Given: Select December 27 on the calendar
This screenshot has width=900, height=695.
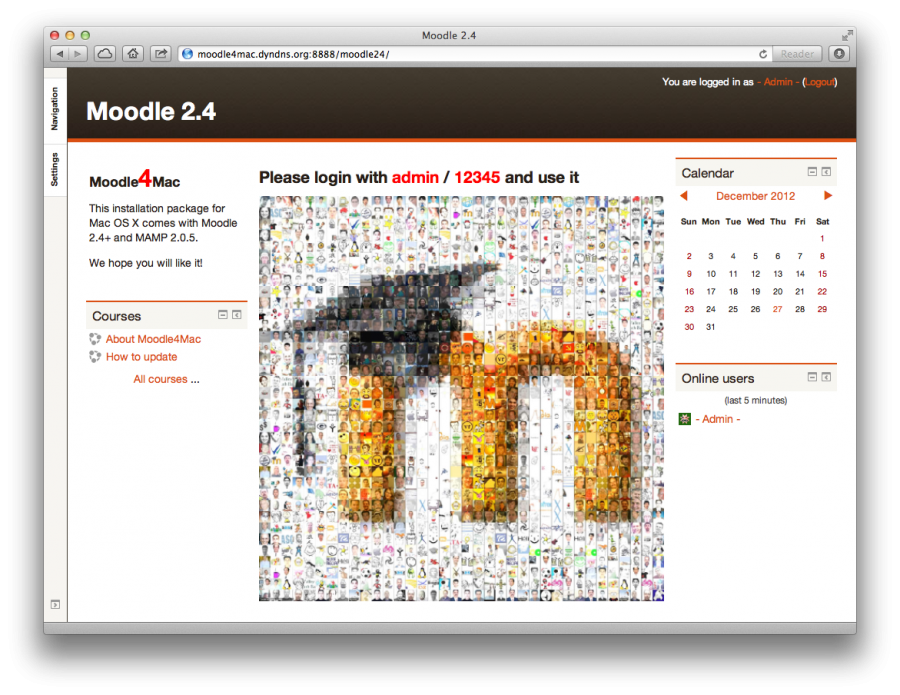Looking at the screenshot, I should tap(777, 309).
